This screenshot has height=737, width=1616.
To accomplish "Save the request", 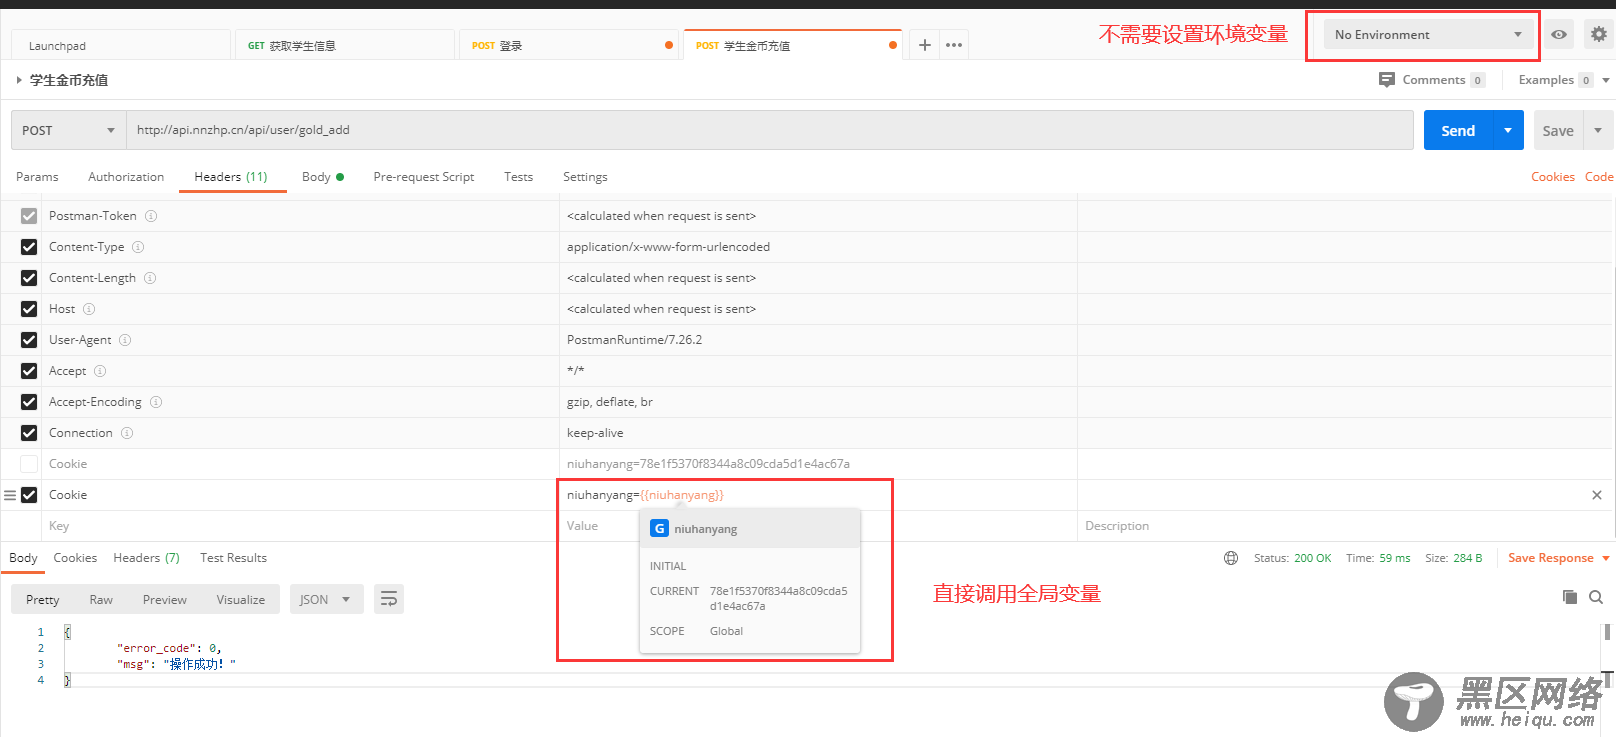I will click(x=1558, y=130).
